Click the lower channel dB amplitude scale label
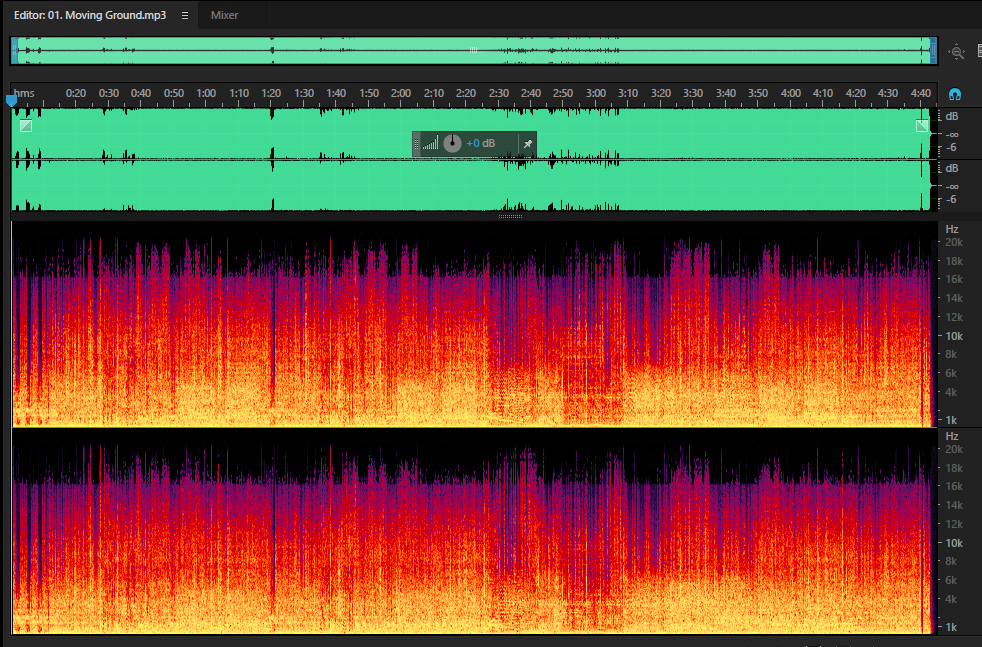 coord(952,168)
